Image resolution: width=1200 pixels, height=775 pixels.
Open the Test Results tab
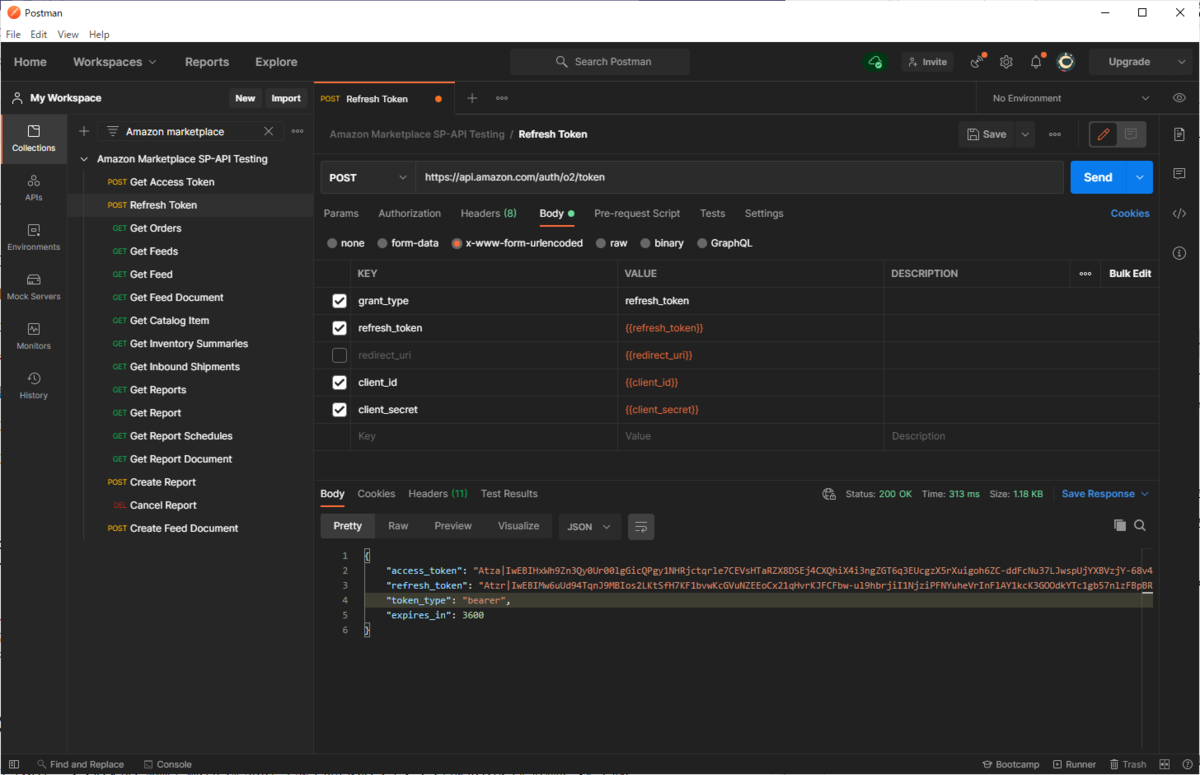509,494
